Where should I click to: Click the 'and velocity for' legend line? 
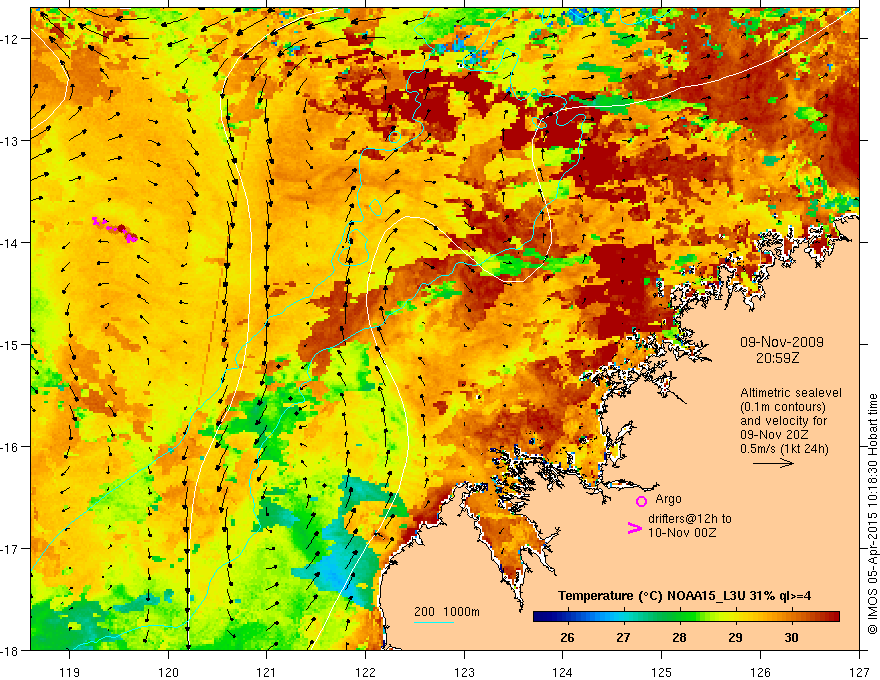(x=783, y=421)
